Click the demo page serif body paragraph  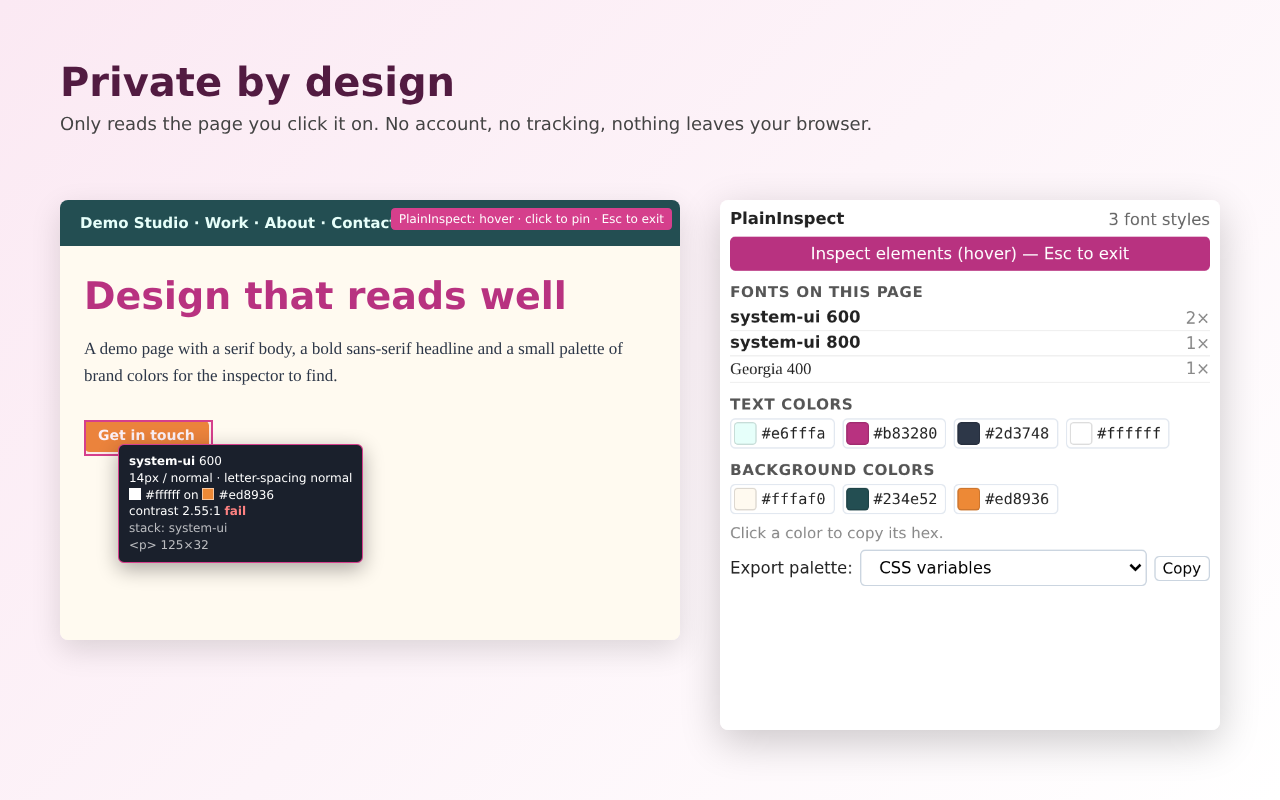coord(354,362)
